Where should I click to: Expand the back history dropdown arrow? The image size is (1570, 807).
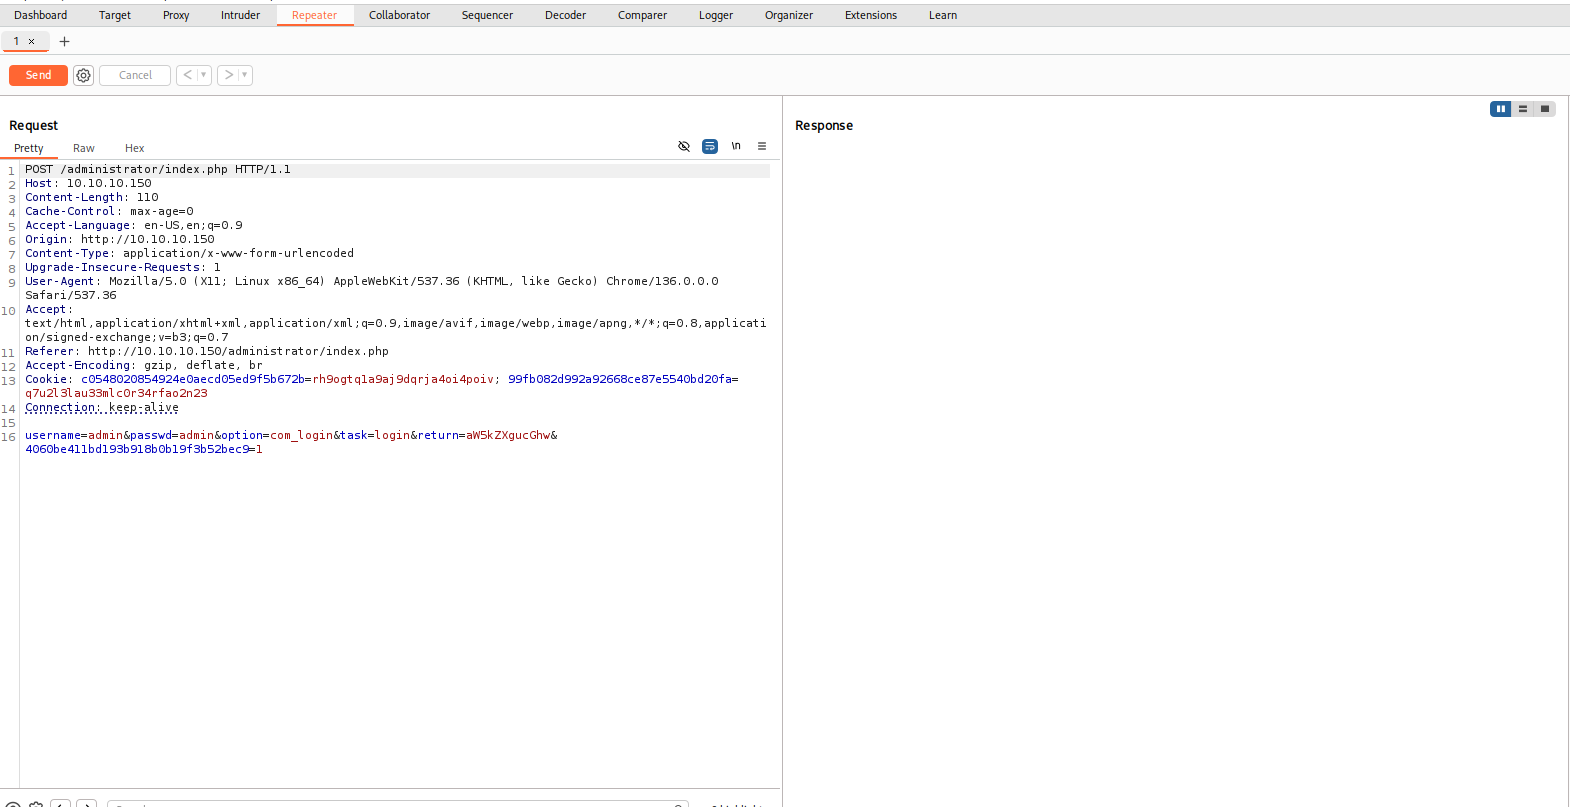pyautogui.click(x=204, y=75)
